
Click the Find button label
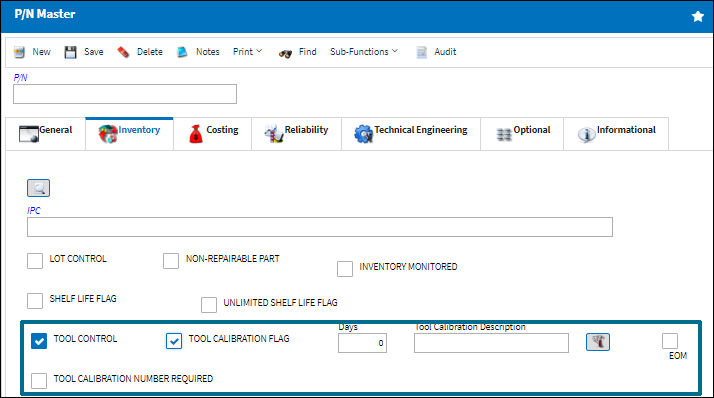point(307,52)
